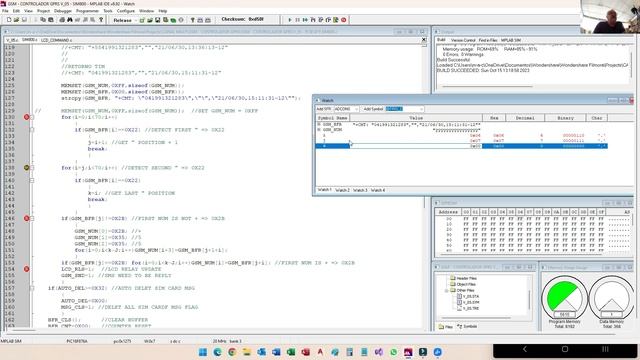Open the Windows Start menu
Screen dimensions: 640x360
(x=203, y=352)
